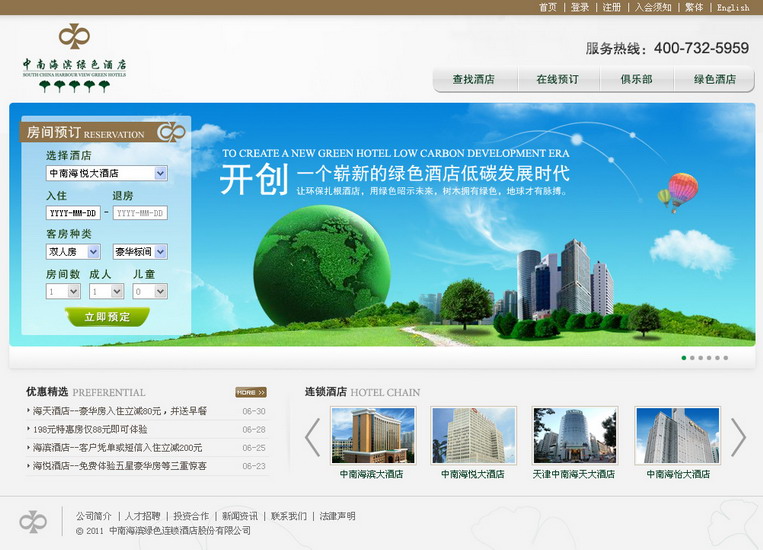Click the 中南海滨大酒店 caption link
This screenshot has width=763, height=550.
(371, 474)
